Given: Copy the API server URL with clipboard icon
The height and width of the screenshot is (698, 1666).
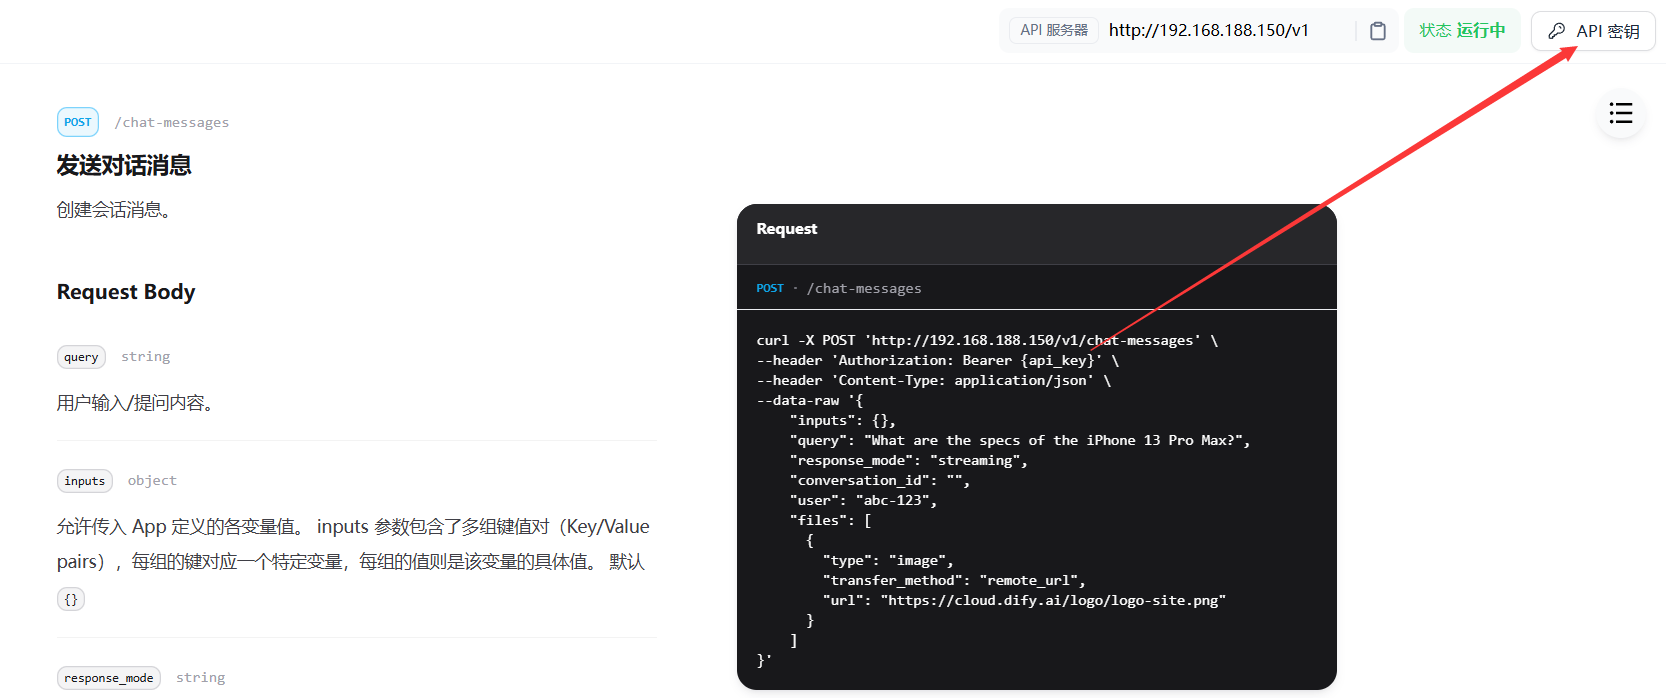Looking at the screenshot, I should (x=1377, y=31).
